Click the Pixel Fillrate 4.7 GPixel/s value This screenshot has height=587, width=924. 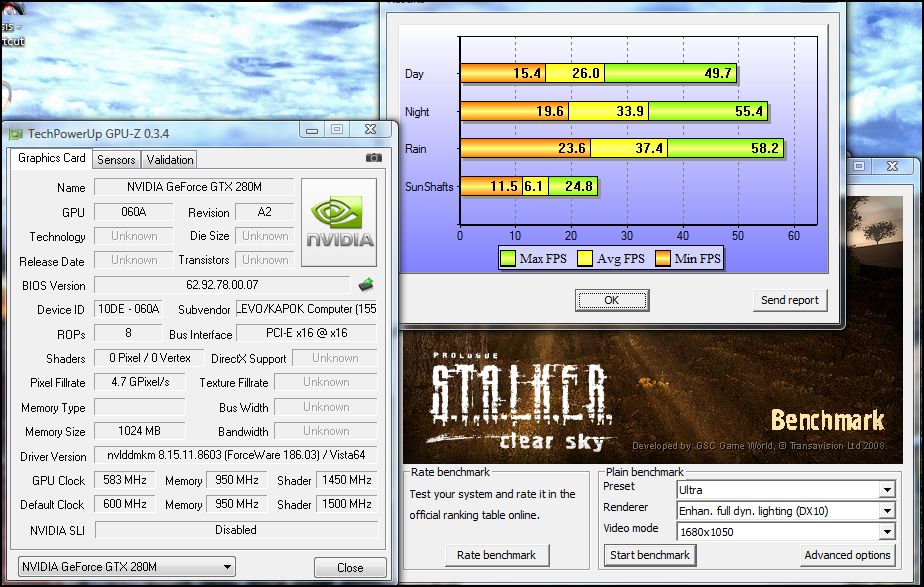[x=140, y=382]
